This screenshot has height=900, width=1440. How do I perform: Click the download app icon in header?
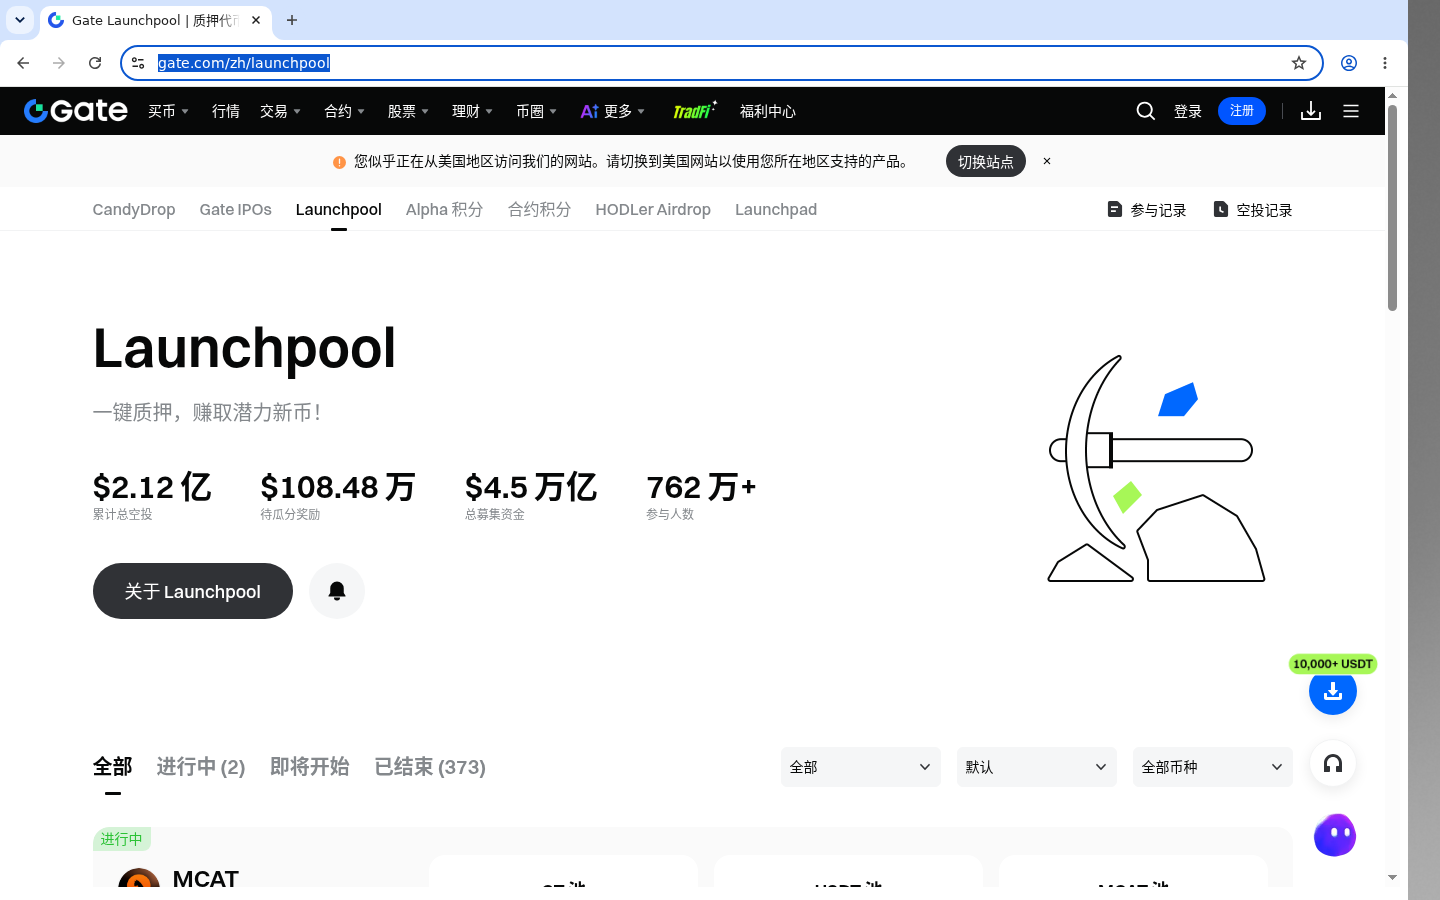click(x=1311, y=111)
